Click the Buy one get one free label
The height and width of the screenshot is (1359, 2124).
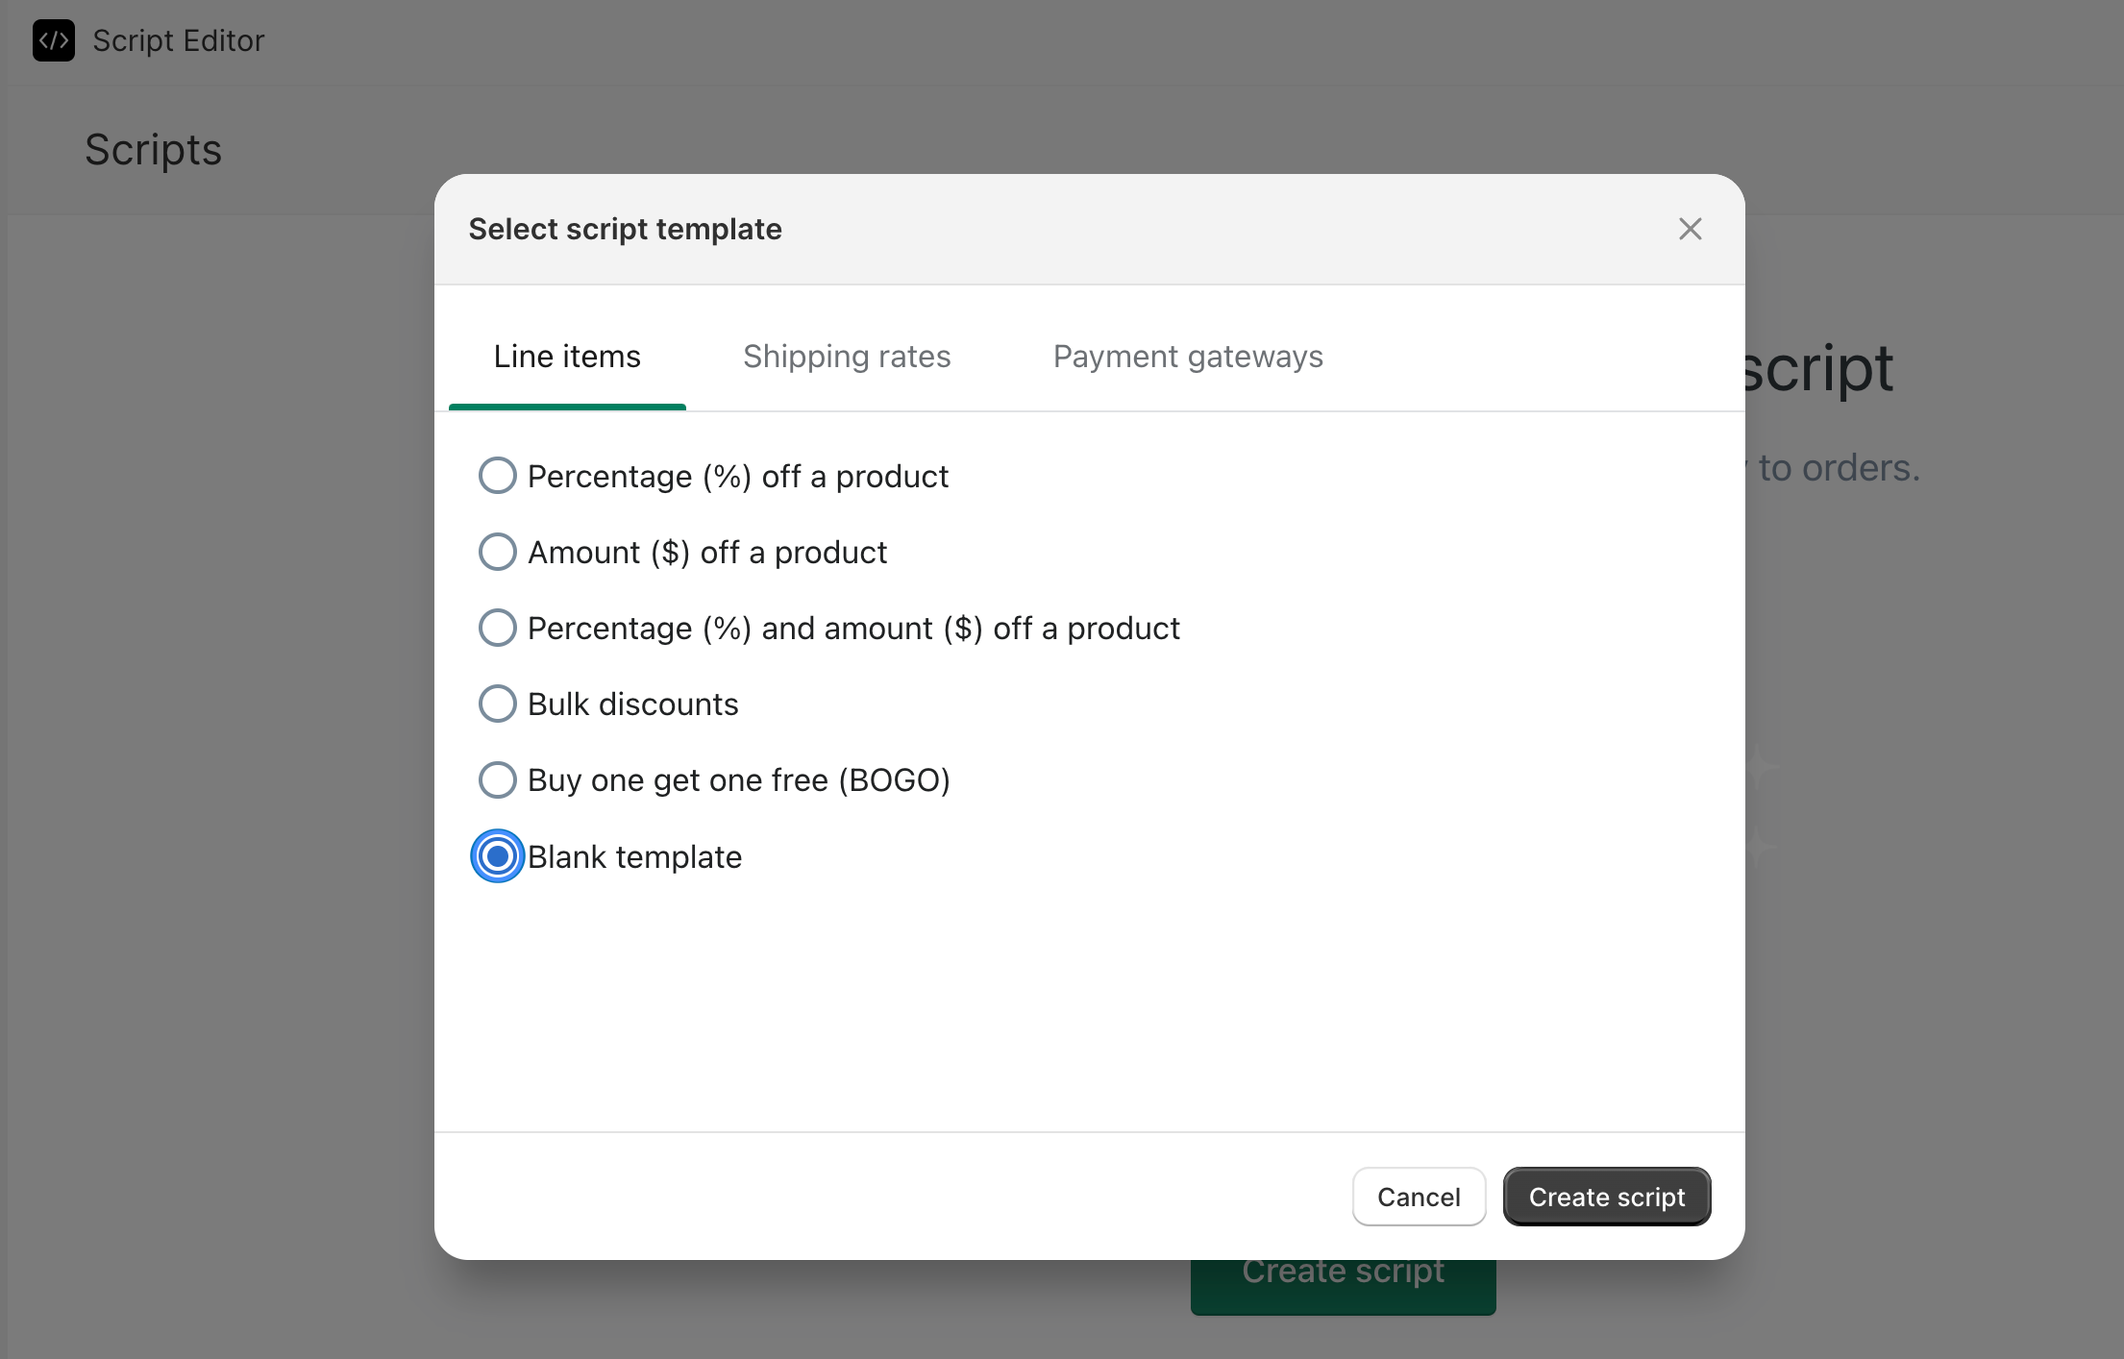coord(738,780)
